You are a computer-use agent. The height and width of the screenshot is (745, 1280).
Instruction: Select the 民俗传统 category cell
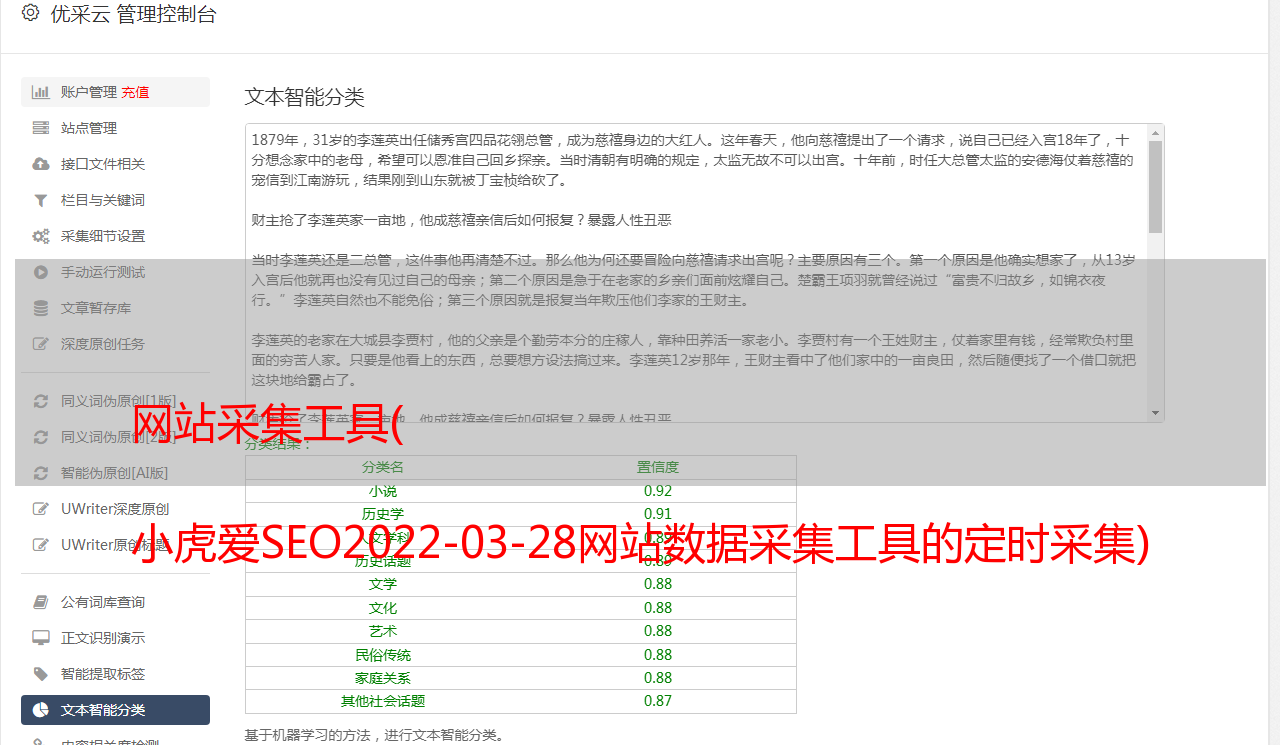[383, 655]
